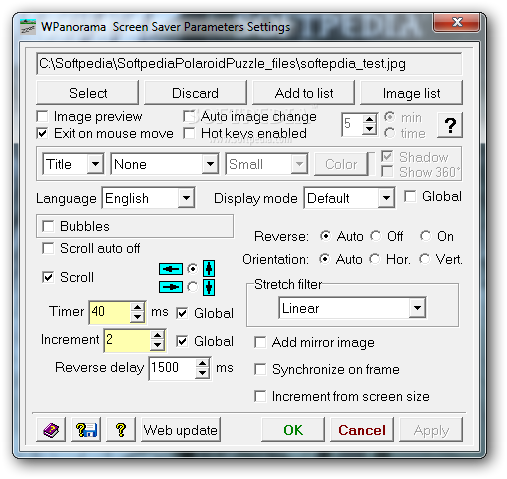Set Reverse to On

click(x=425, y=236)
